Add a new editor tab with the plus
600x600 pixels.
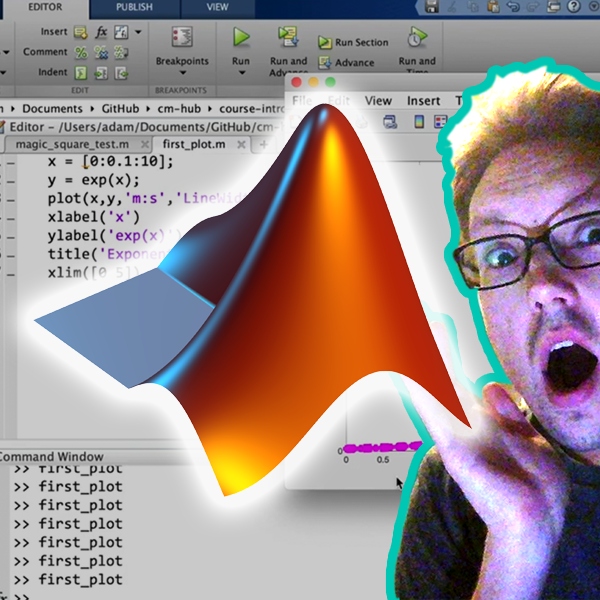(264, 144)
